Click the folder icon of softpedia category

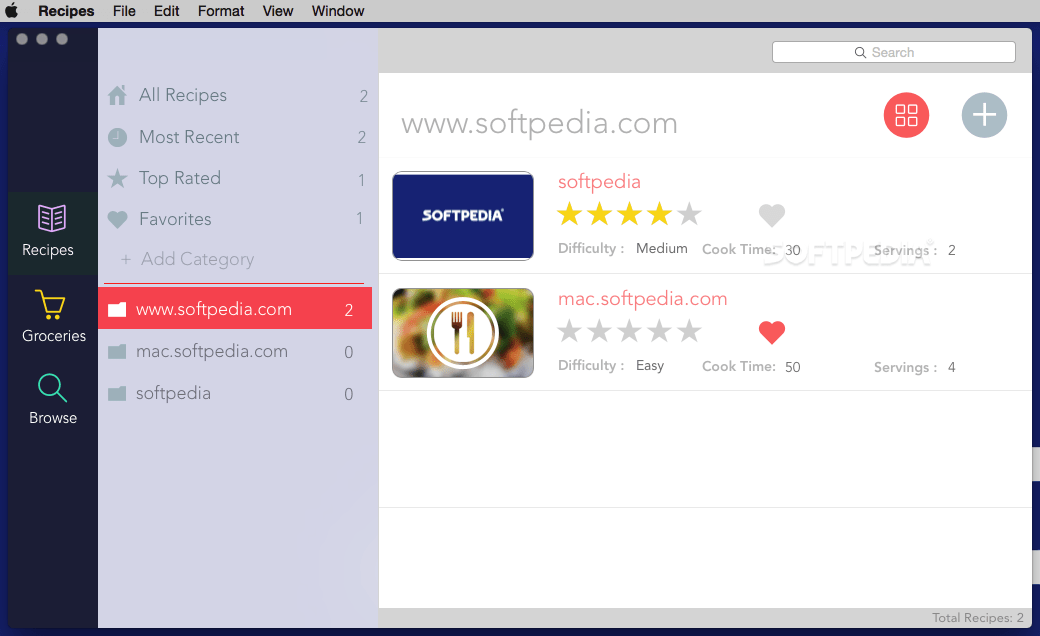117,394
